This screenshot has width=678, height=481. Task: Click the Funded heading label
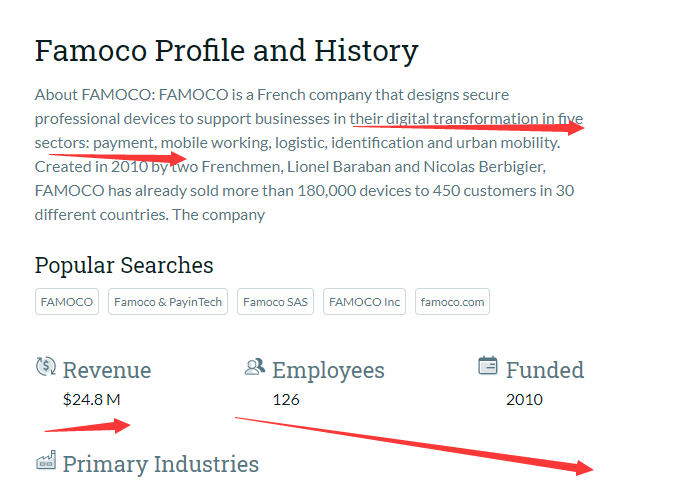545,370
